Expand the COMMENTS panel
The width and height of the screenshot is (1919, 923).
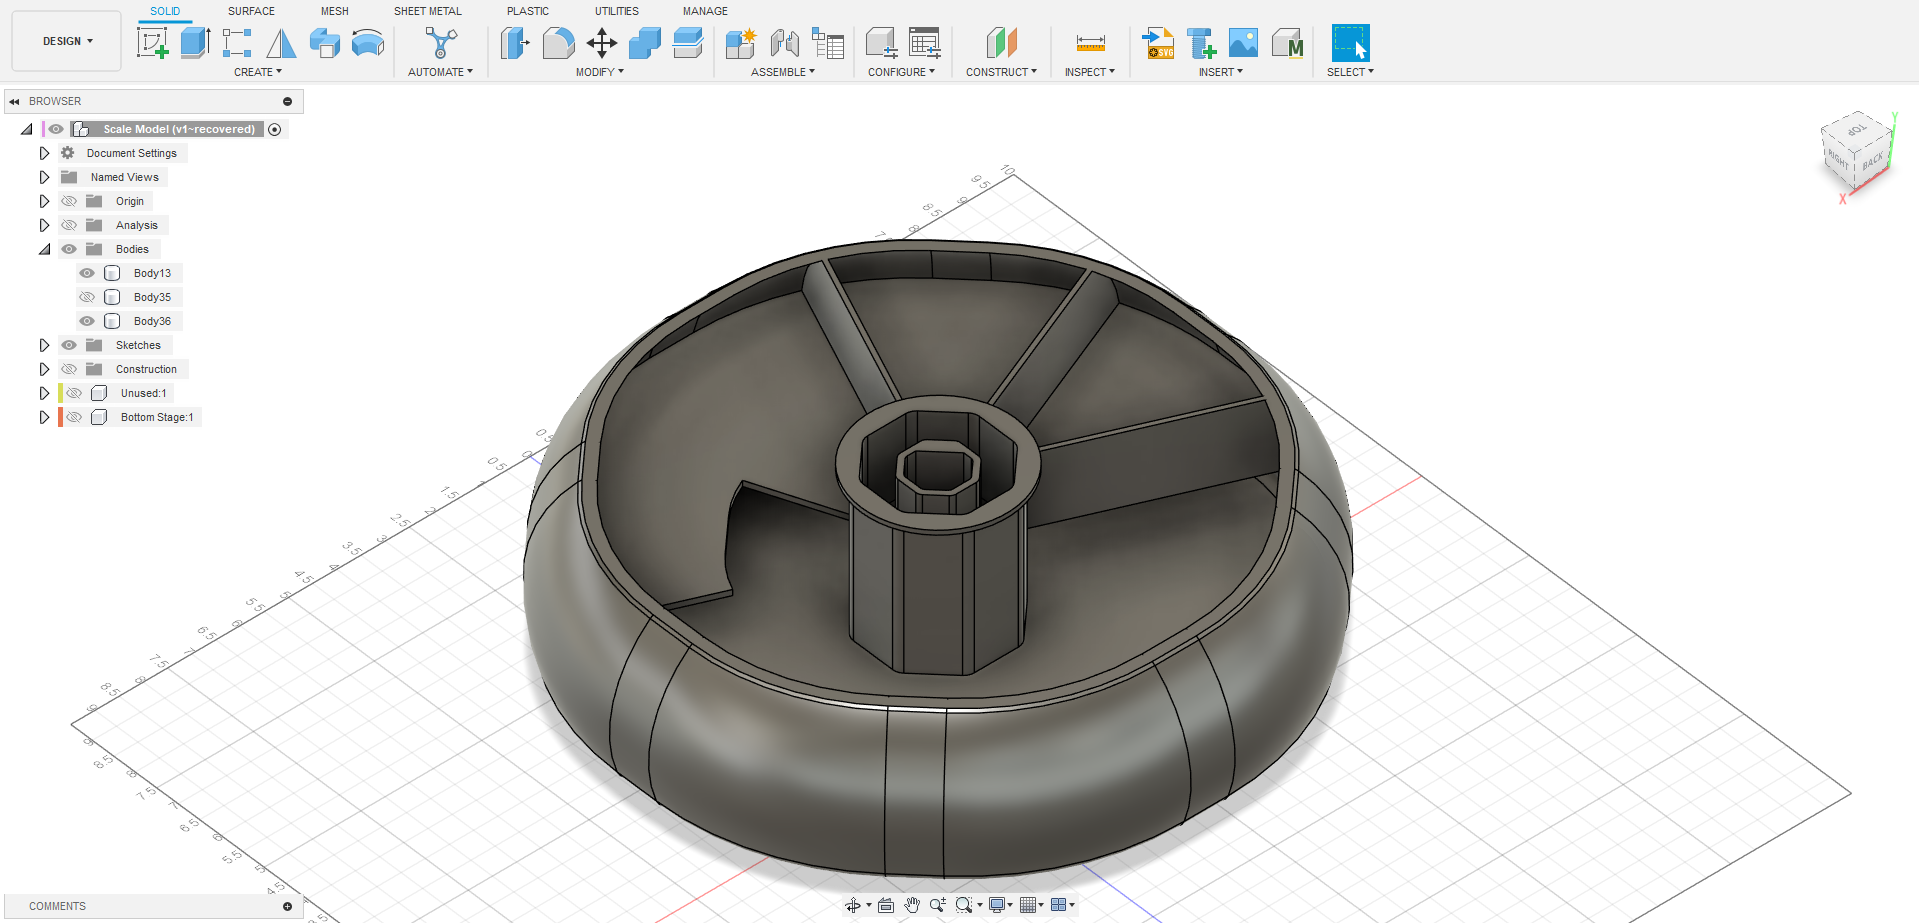[x=287, y=906]
